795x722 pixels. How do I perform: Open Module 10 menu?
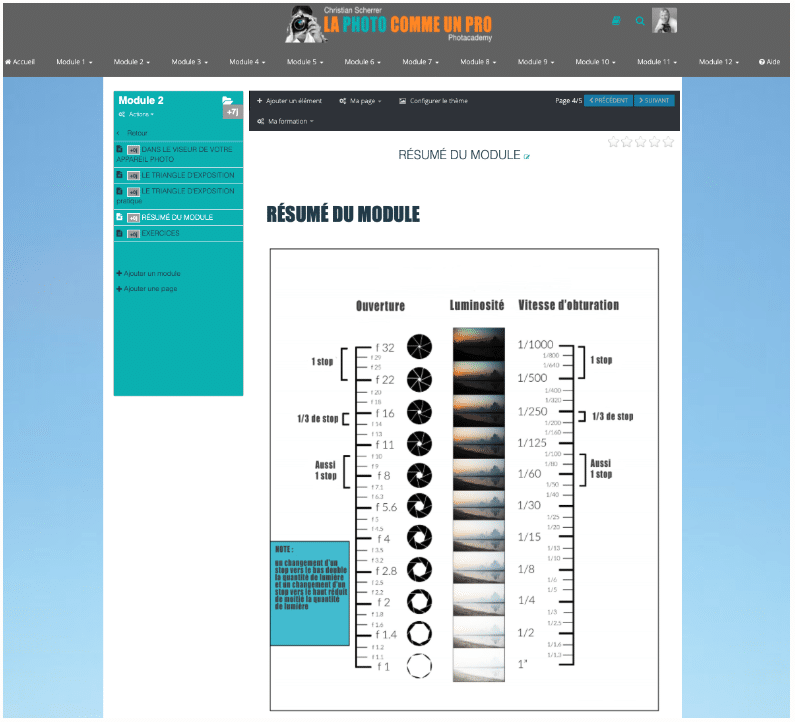click(595, 62)
